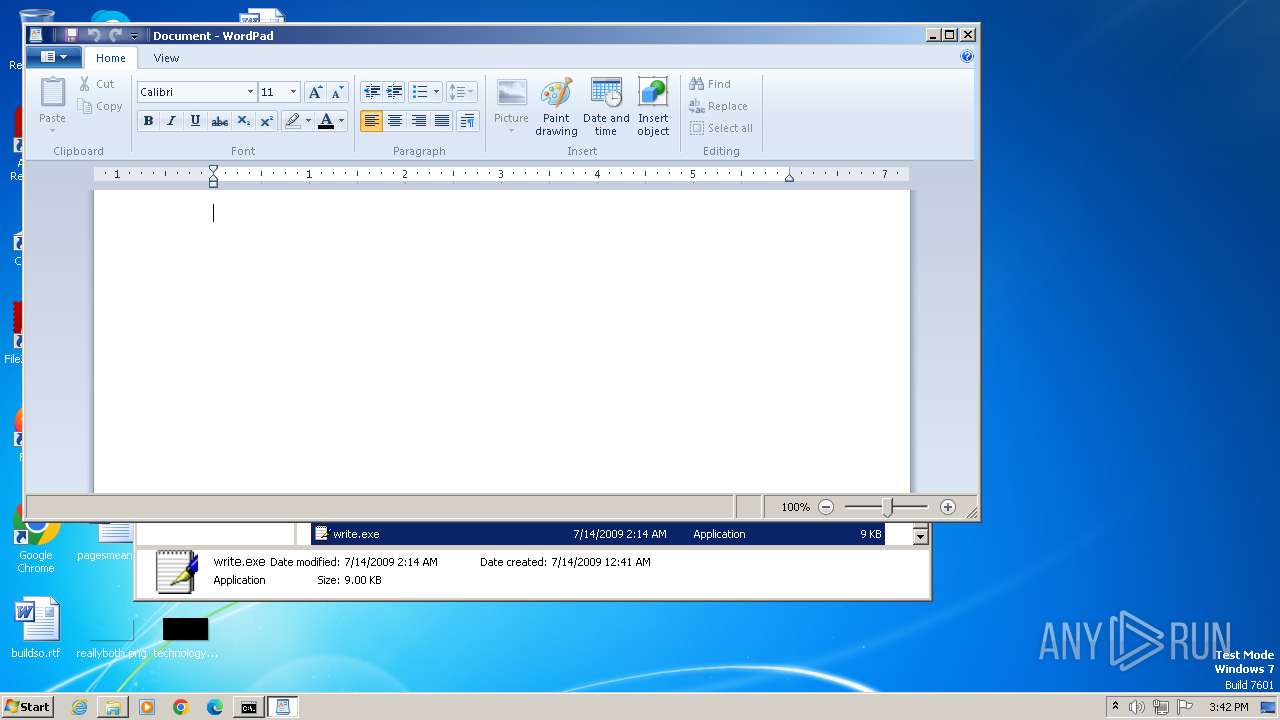
Task: Click the Replace button
Action: point(718,106)
